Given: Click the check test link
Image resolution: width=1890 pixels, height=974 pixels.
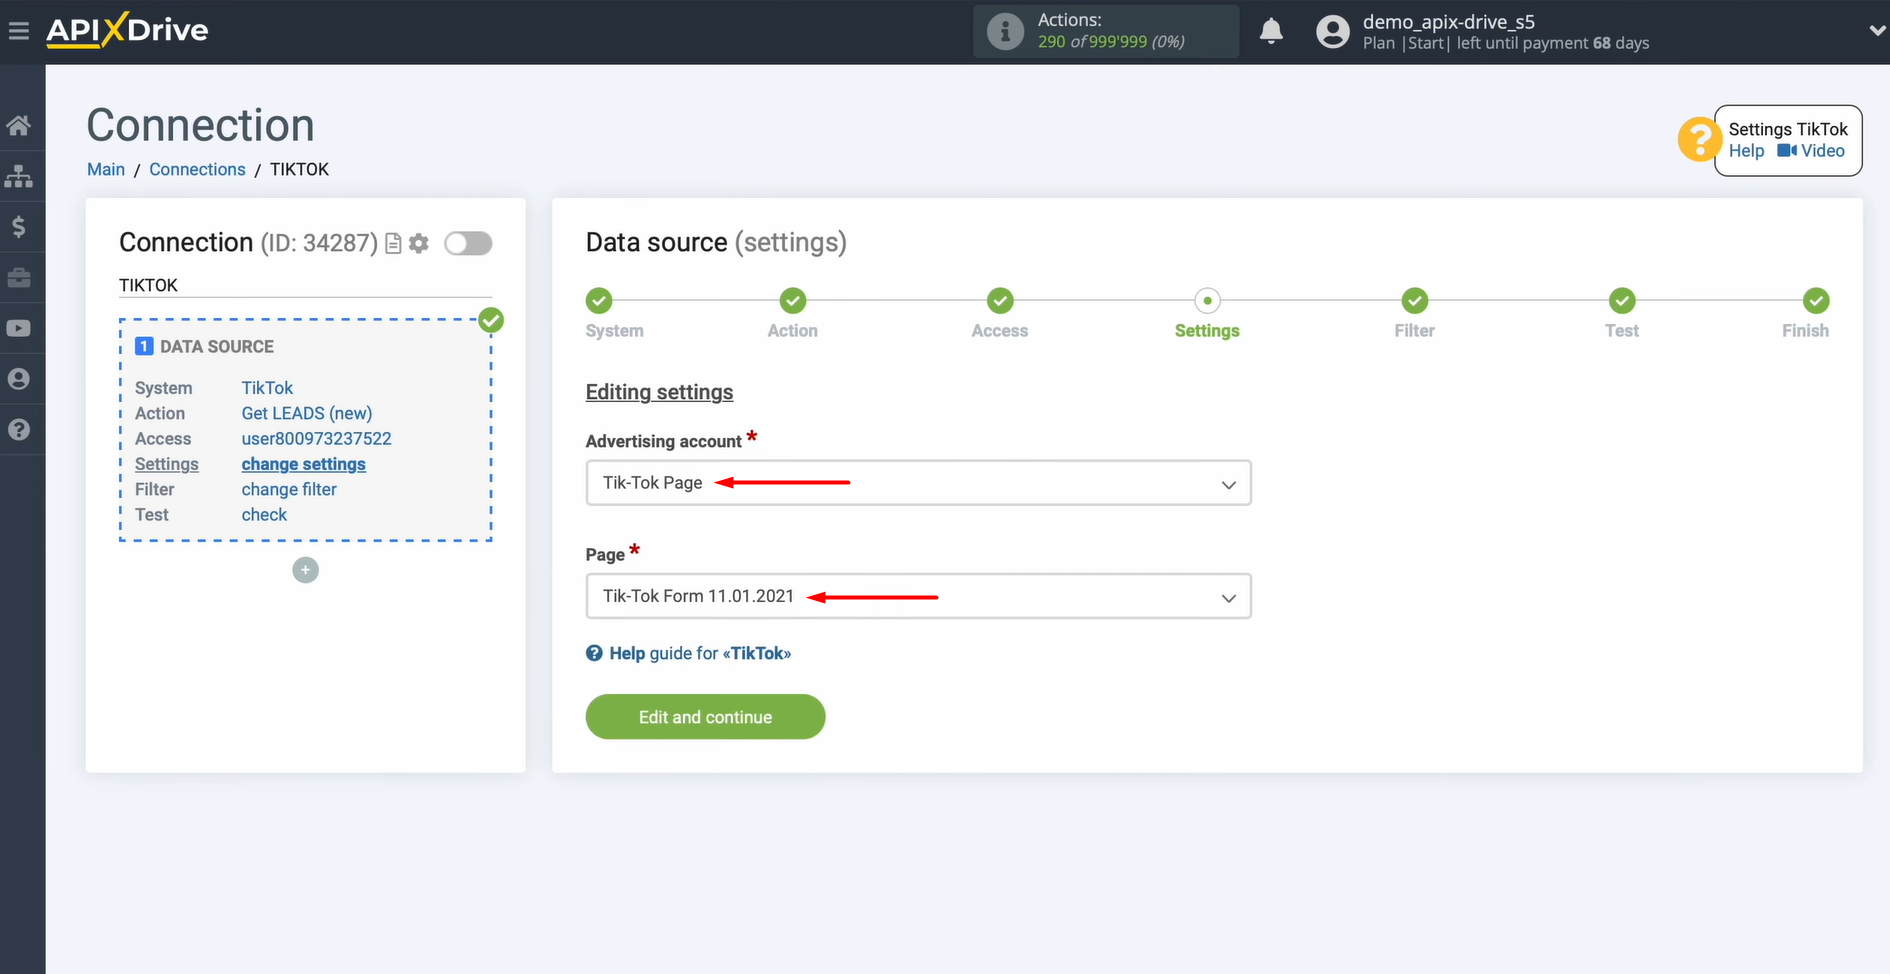Looking at the screenshot, I should tap(264, 514).
